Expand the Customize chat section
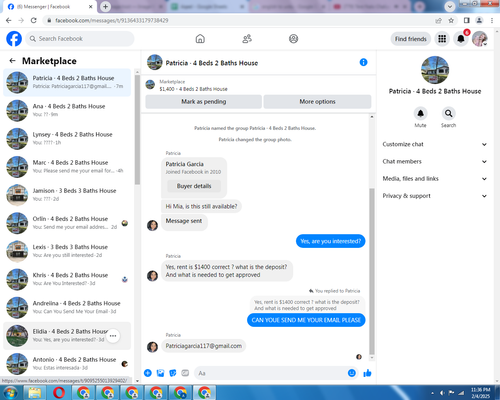Image resolution: width=500 pixels, height=400 pixels. tap(435, 144)
